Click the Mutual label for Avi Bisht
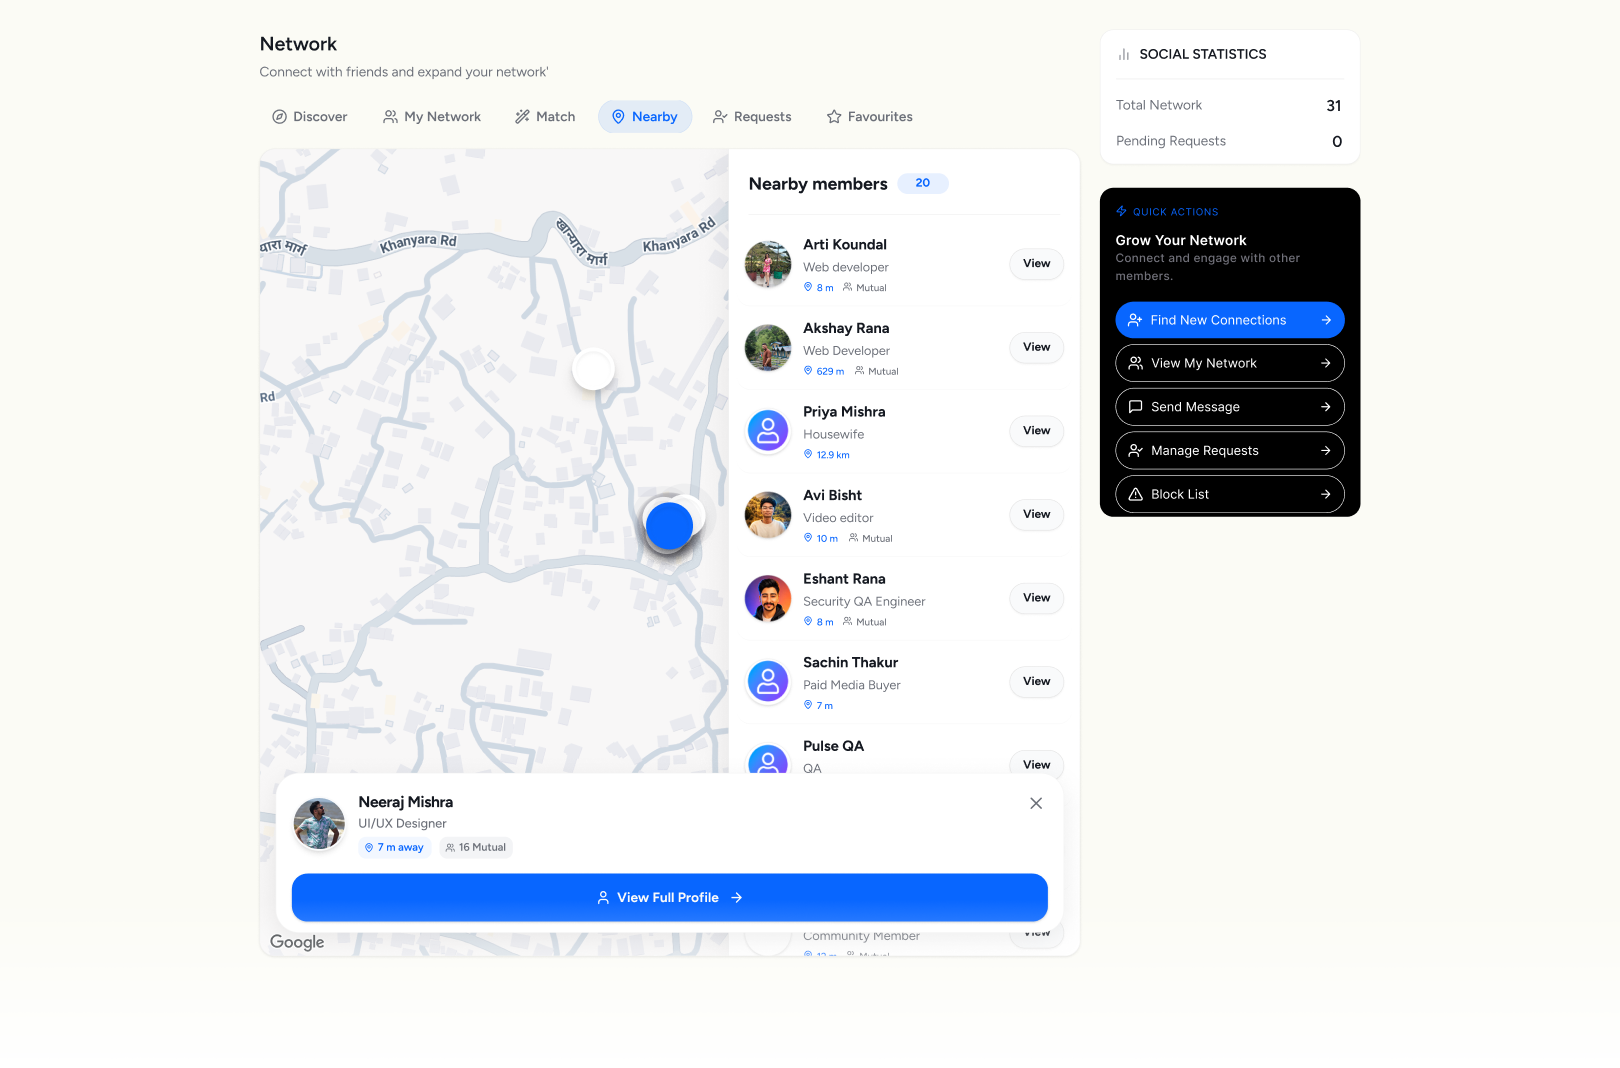The image size is (1620, 1068). click(871, 539)
